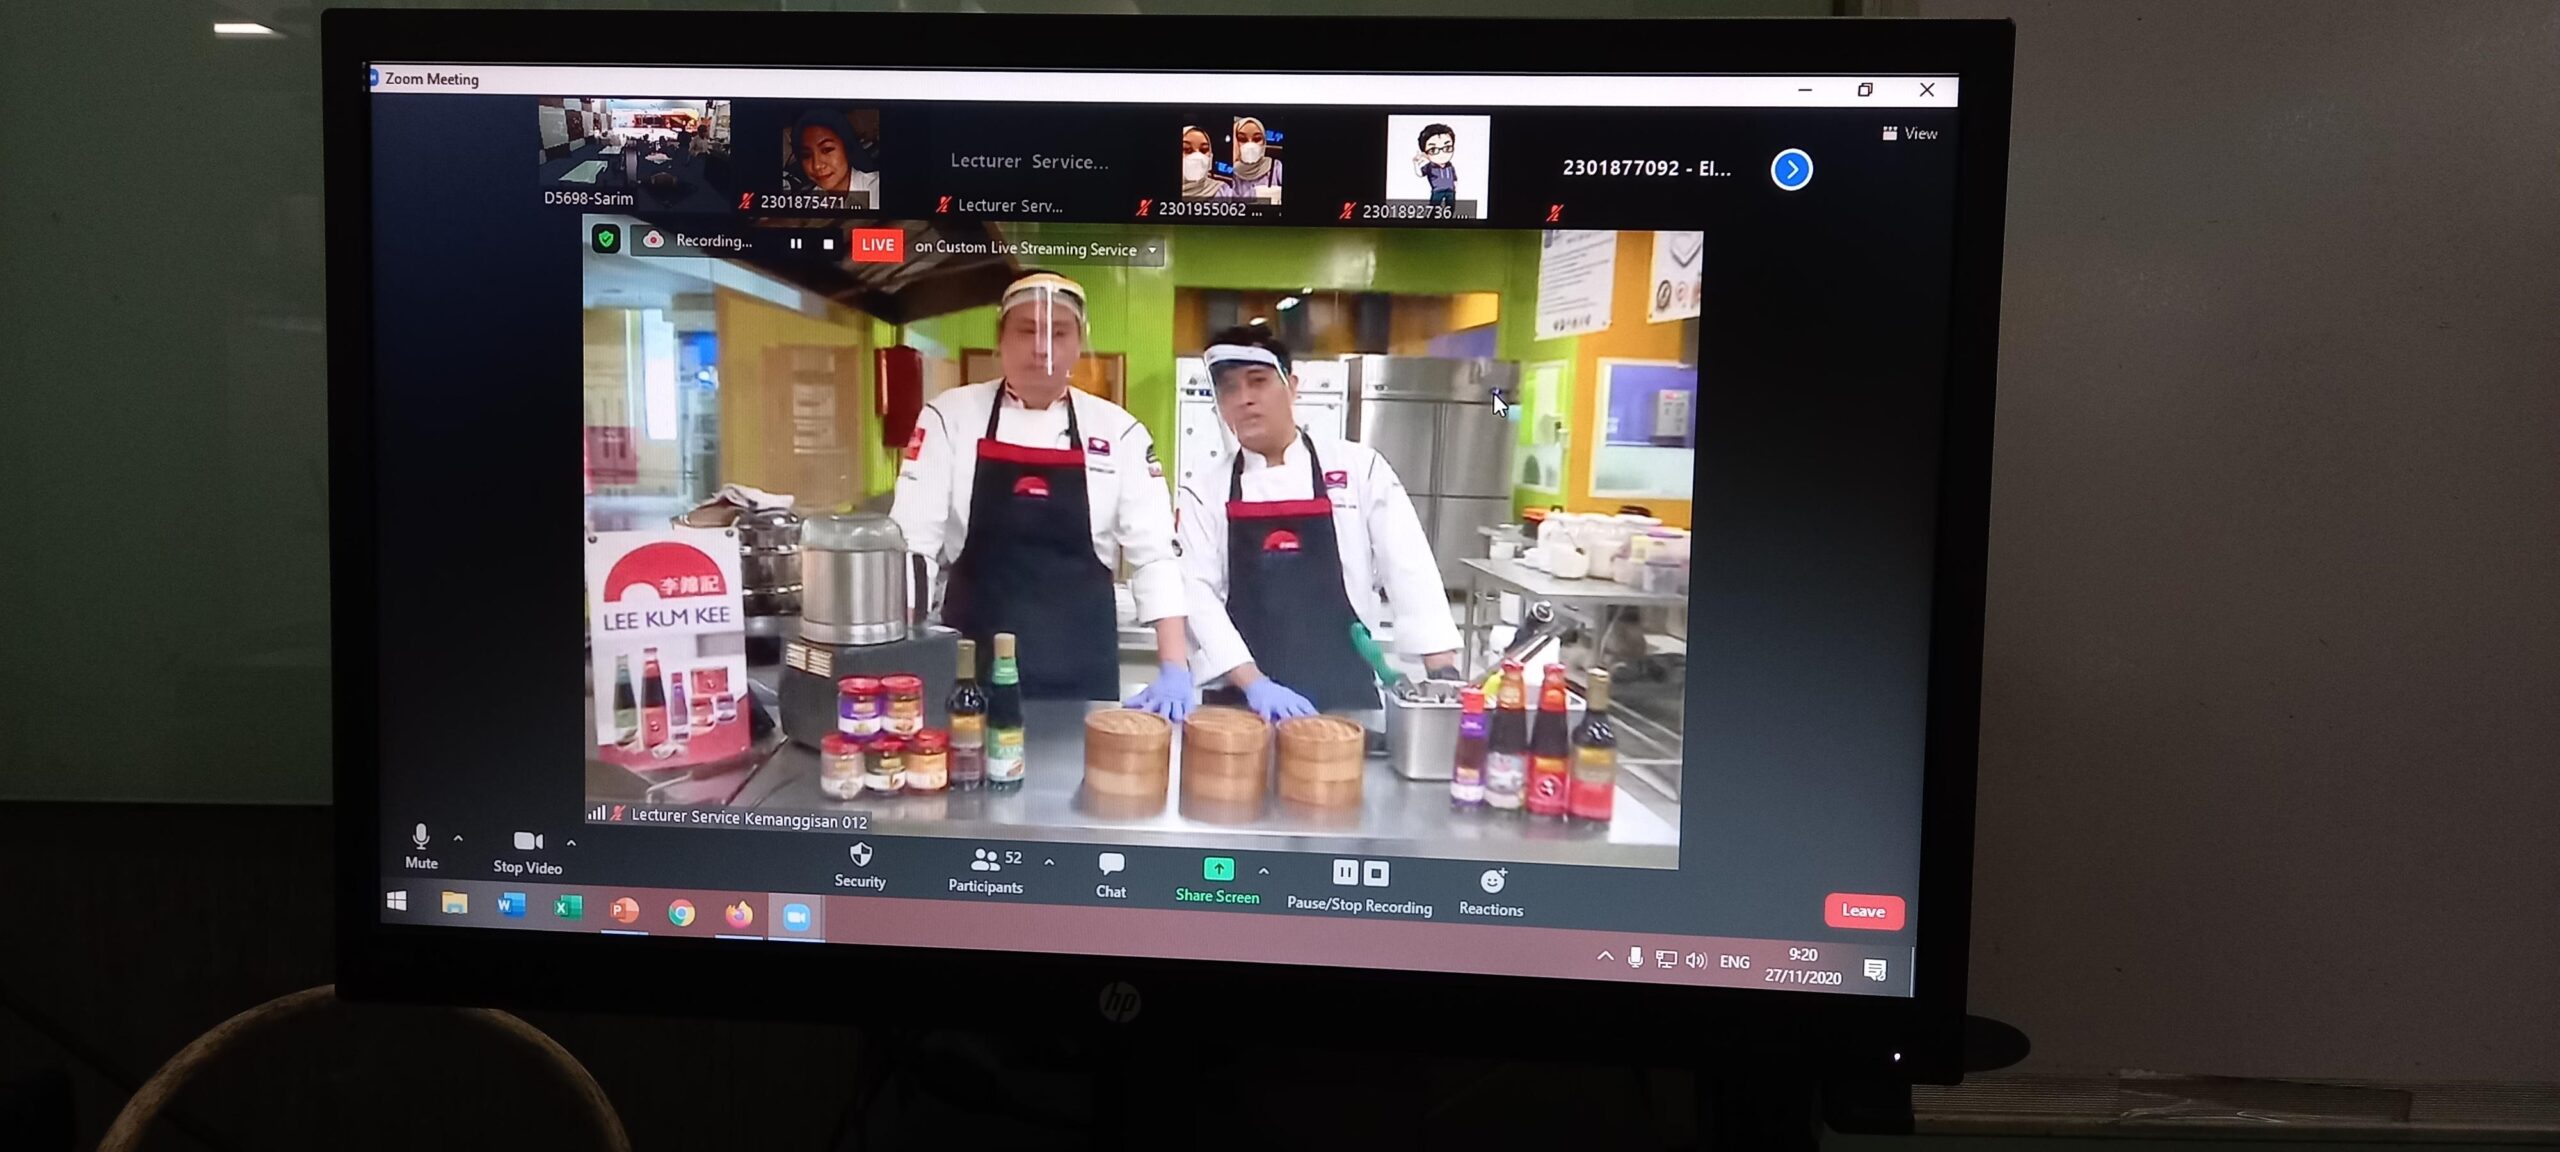Select participant 2301877092 name tile
Image resolution: width=2560 pixels, height=1152 pixels.
[1646, 169]
